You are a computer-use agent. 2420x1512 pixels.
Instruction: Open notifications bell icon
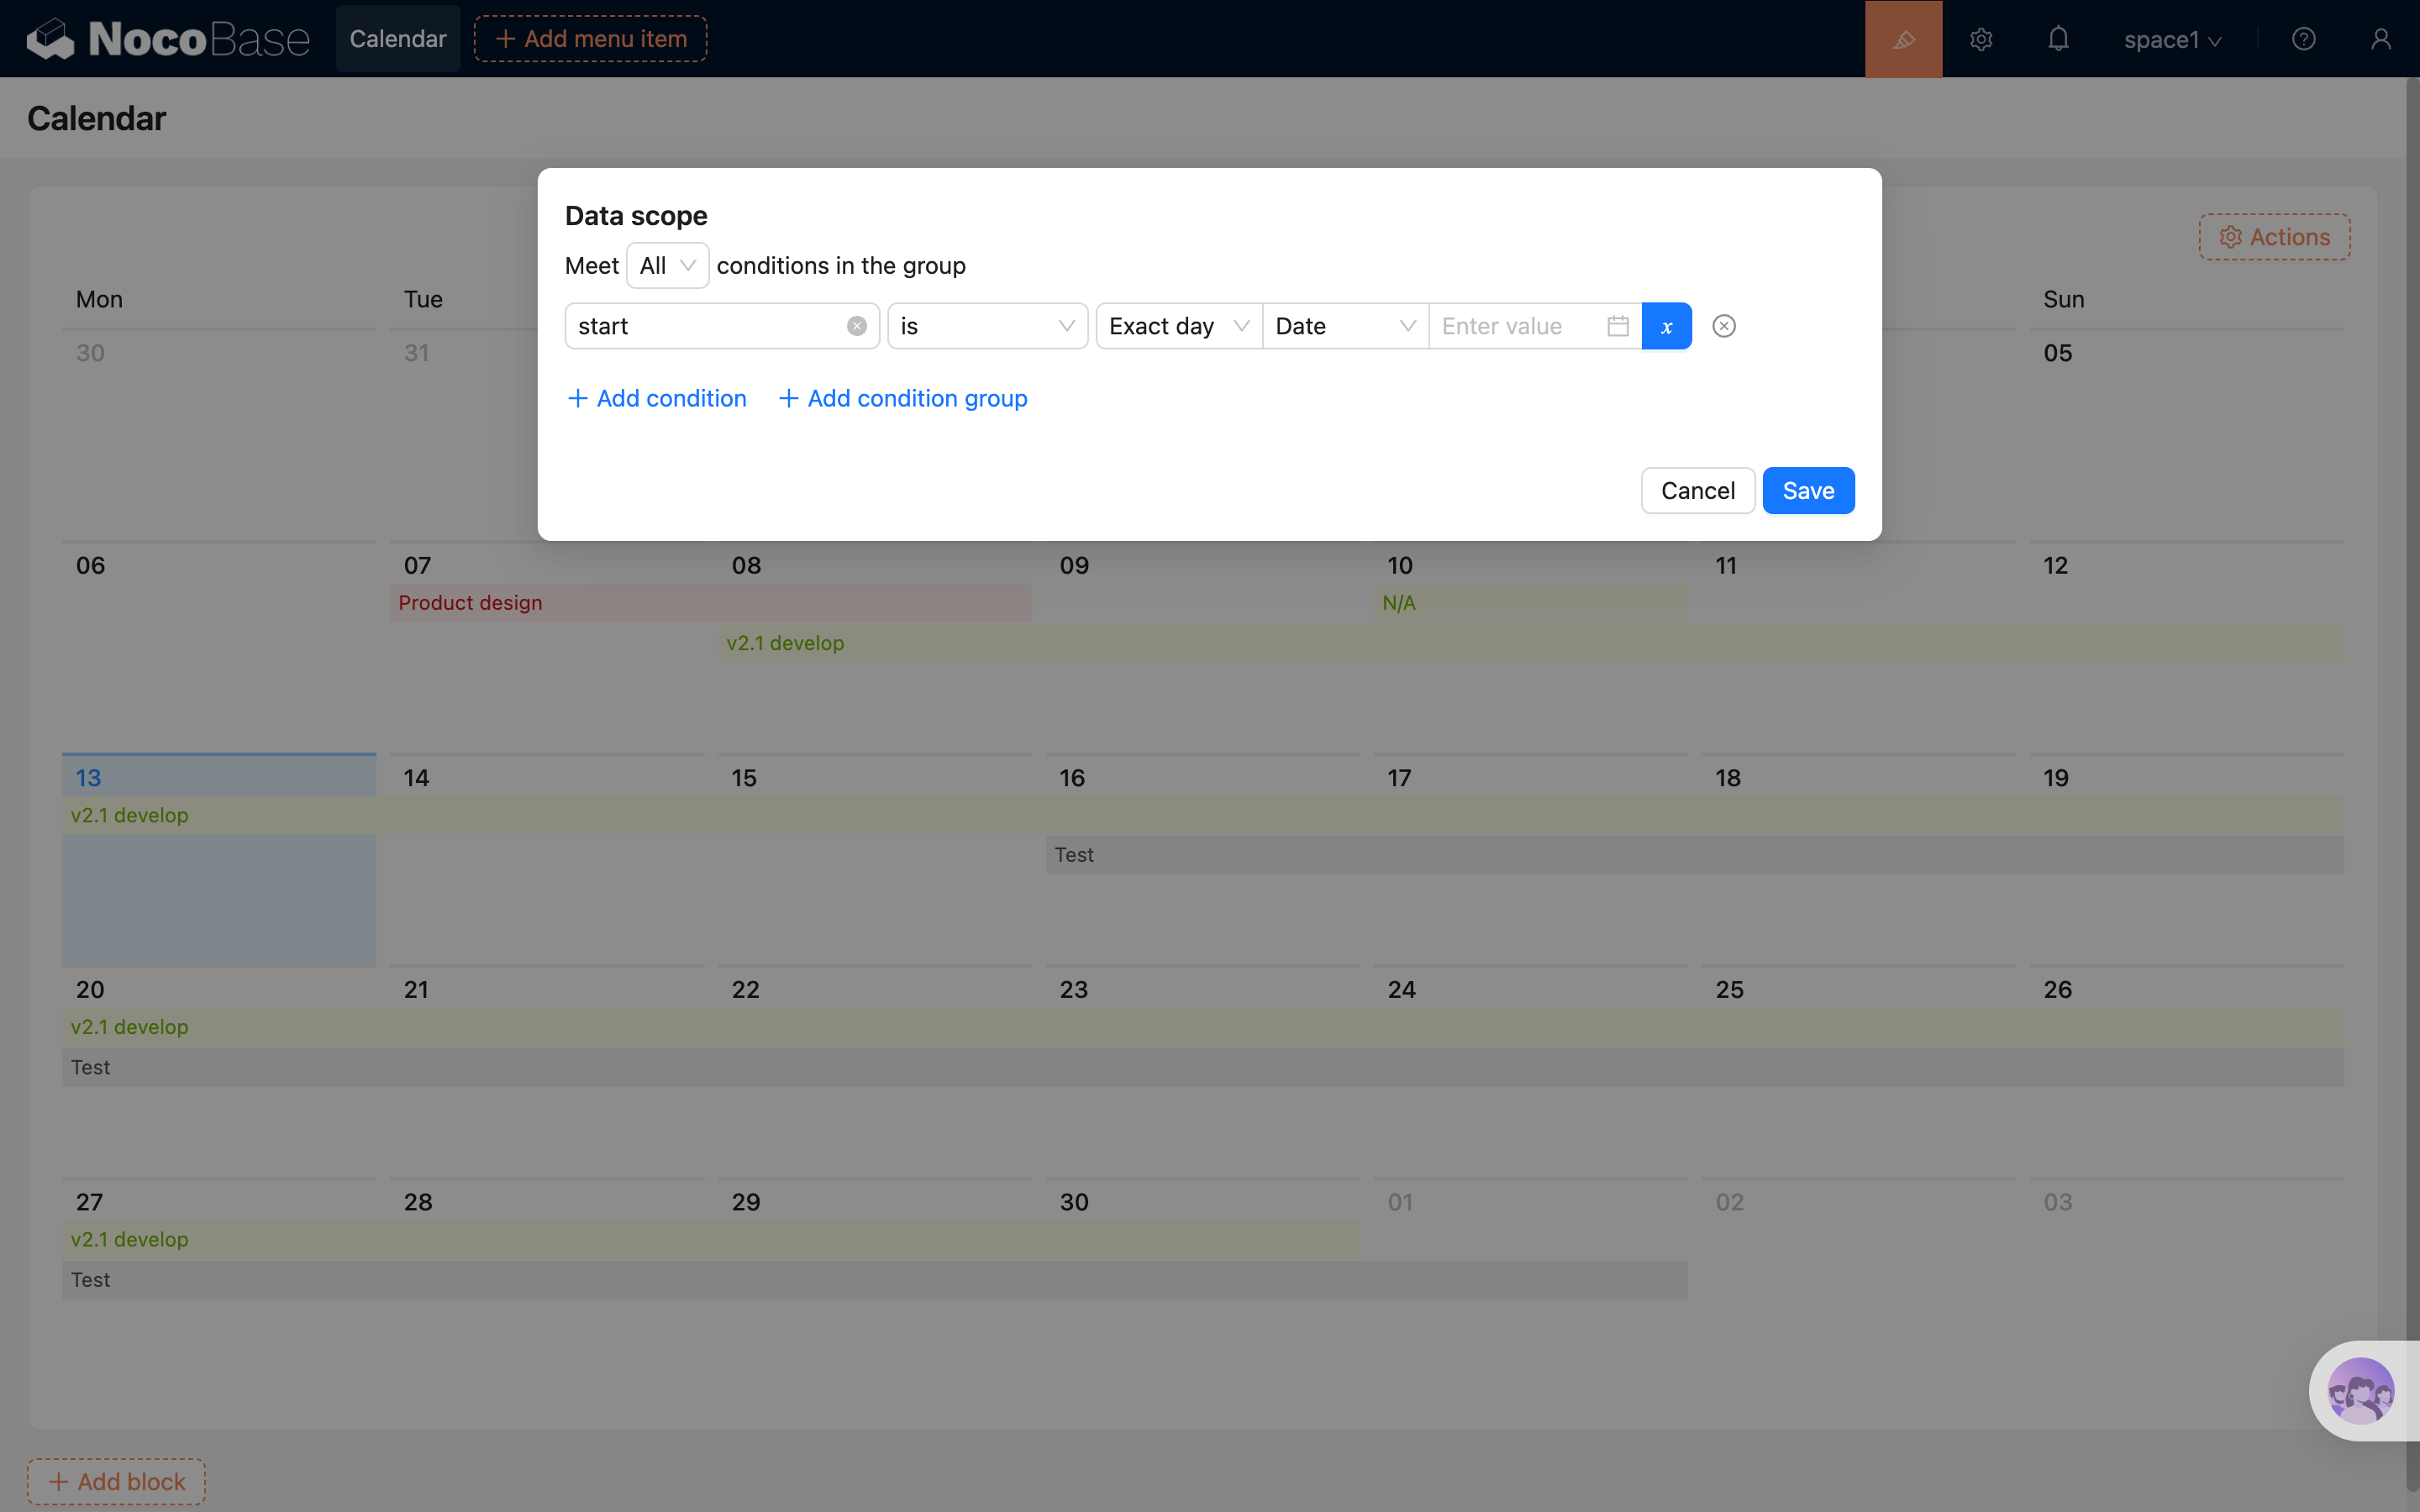pos(2058,39)
